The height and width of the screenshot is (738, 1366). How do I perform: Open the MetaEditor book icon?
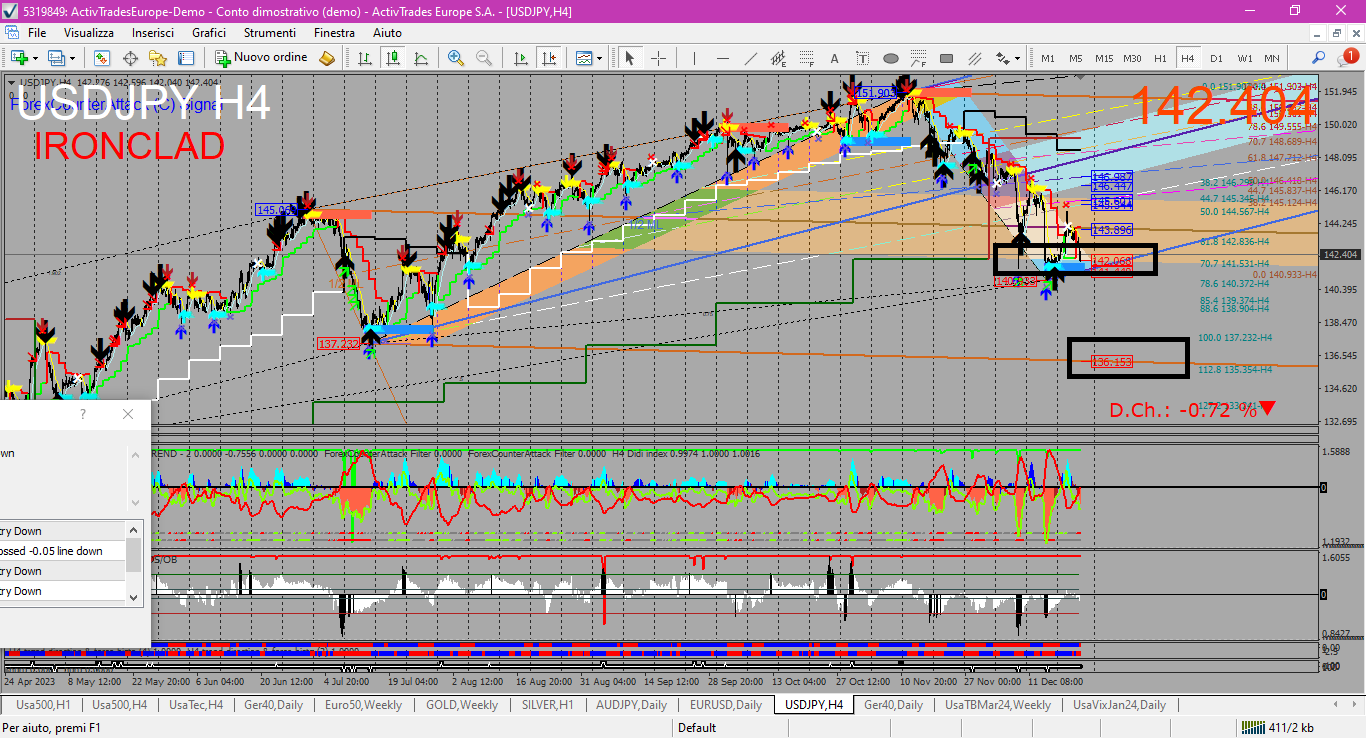click(x=326, y=58)
